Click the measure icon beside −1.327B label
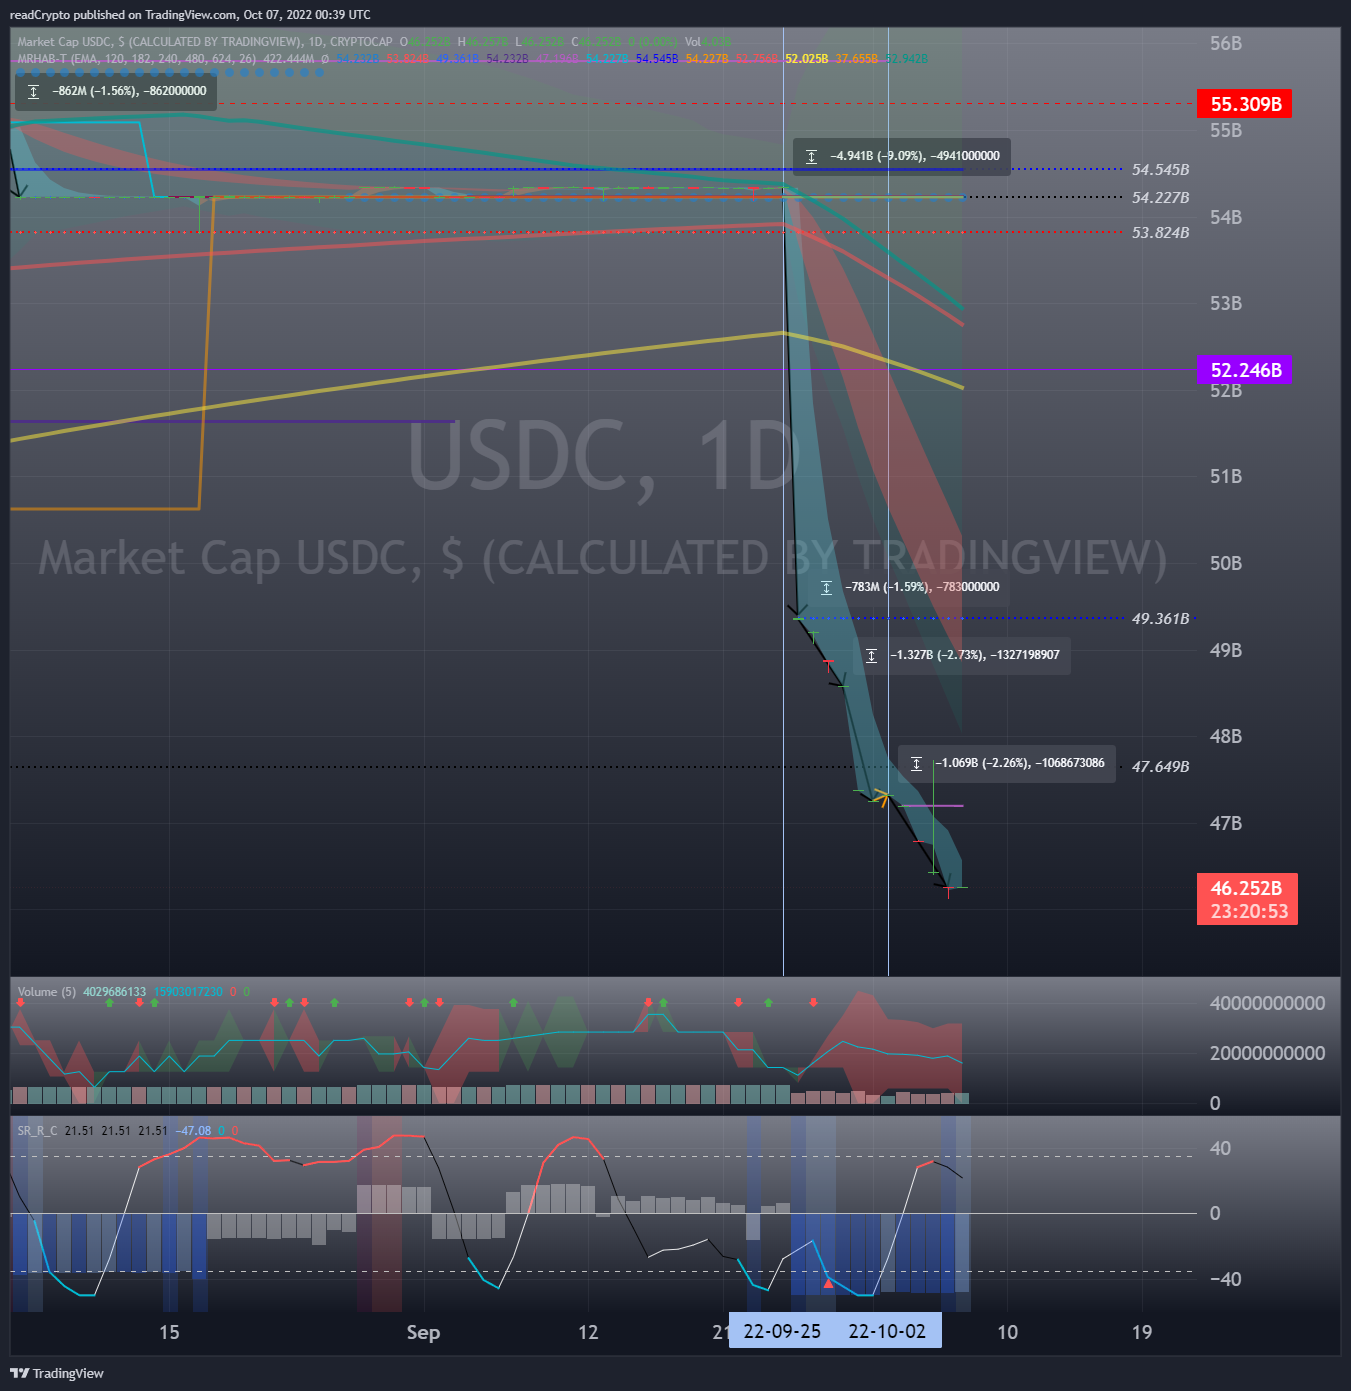Image resolution: width=1351 pixels, height=1391 pixels. pyautogui.click(x=871, y=655)
